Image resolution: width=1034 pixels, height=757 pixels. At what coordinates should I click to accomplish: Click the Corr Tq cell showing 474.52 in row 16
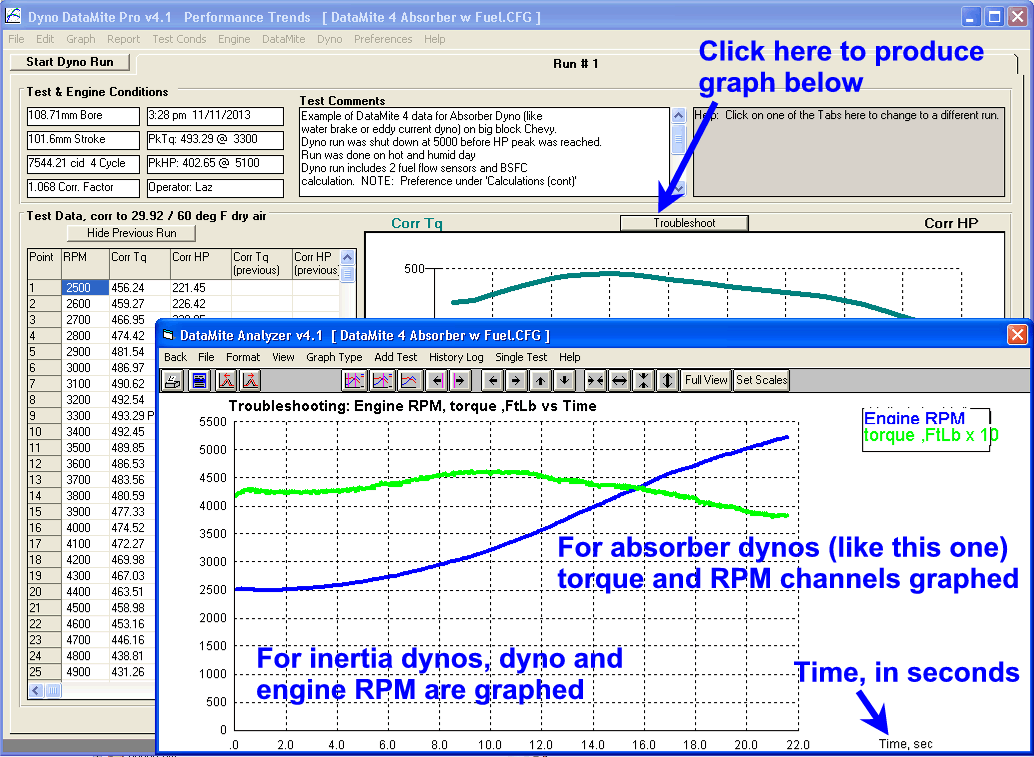[132, 528]
